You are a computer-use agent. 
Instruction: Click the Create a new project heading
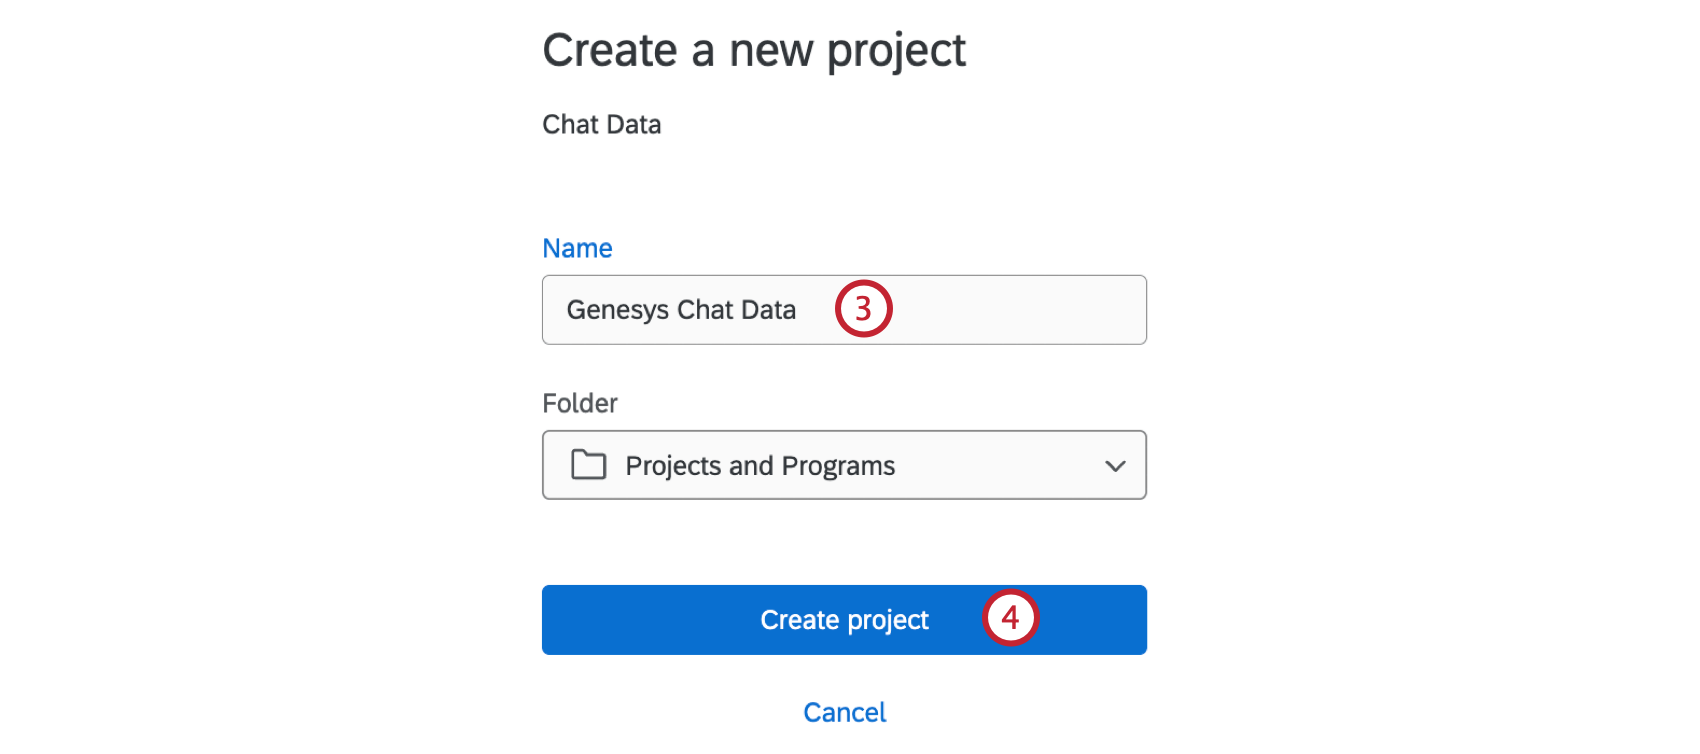pos(754,50)
